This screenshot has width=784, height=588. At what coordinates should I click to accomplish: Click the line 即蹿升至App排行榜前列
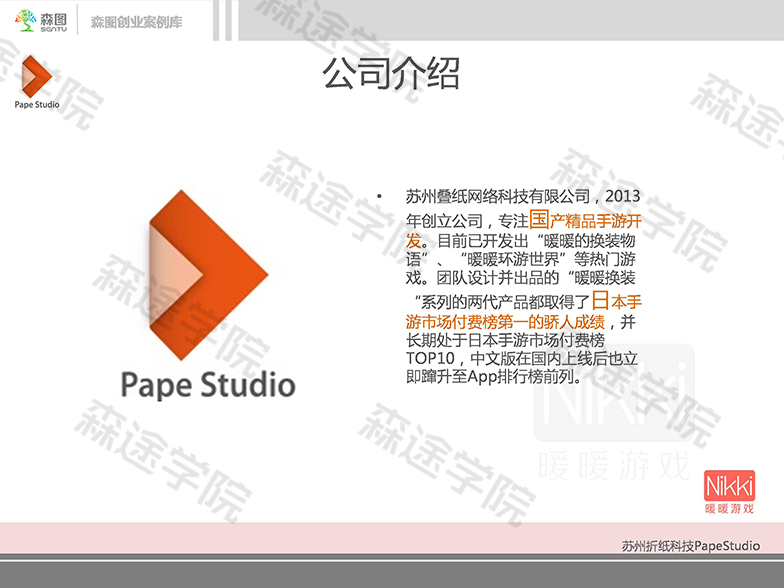pos(494,376)
